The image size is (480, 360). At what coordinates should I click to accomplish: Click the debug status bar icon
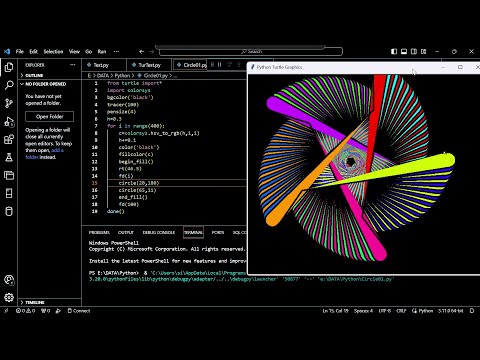click(x=58, y=311)
